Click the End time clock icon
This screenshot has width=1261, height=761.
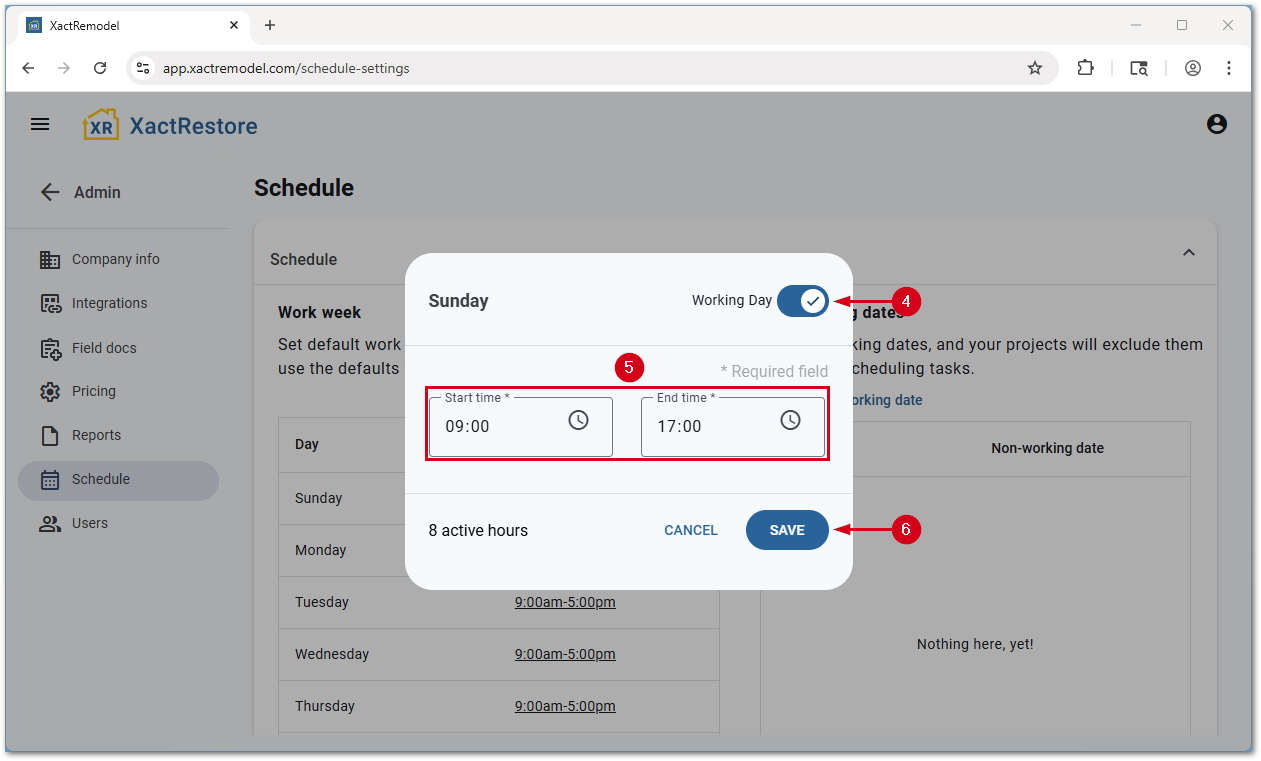[x=790, y=421]
